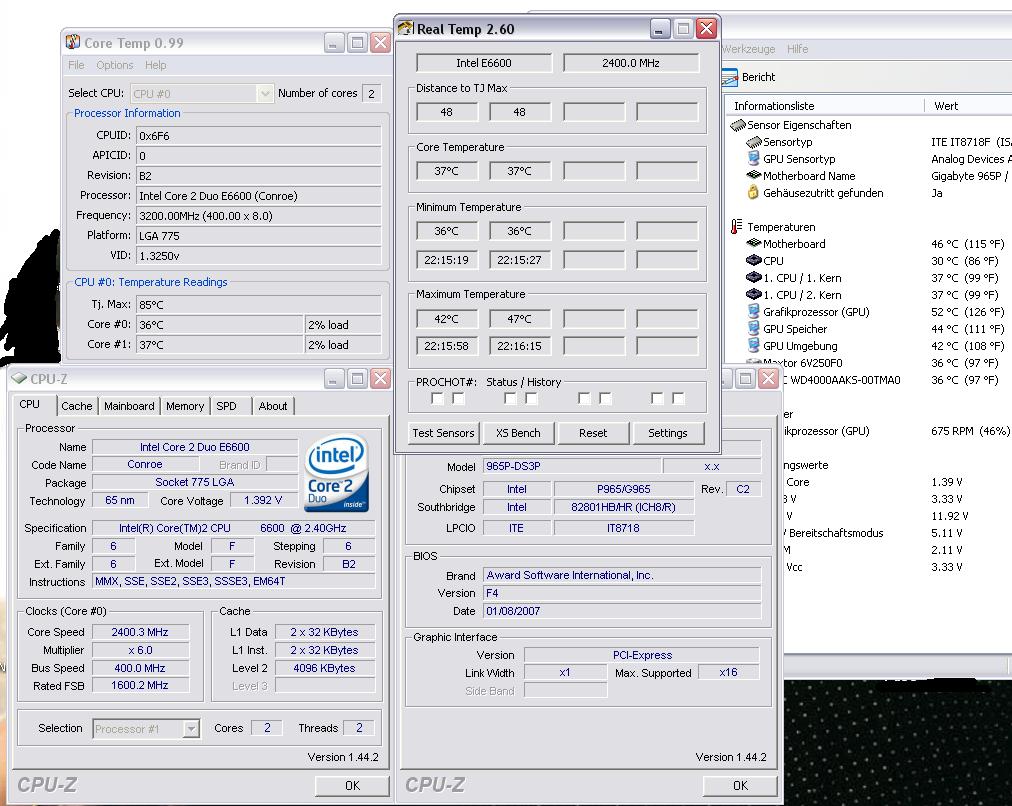Viewport: 1012px width, 806px height.
Task: Click the GPU Sensortyp monitor icon
Action: click(753, 159)
